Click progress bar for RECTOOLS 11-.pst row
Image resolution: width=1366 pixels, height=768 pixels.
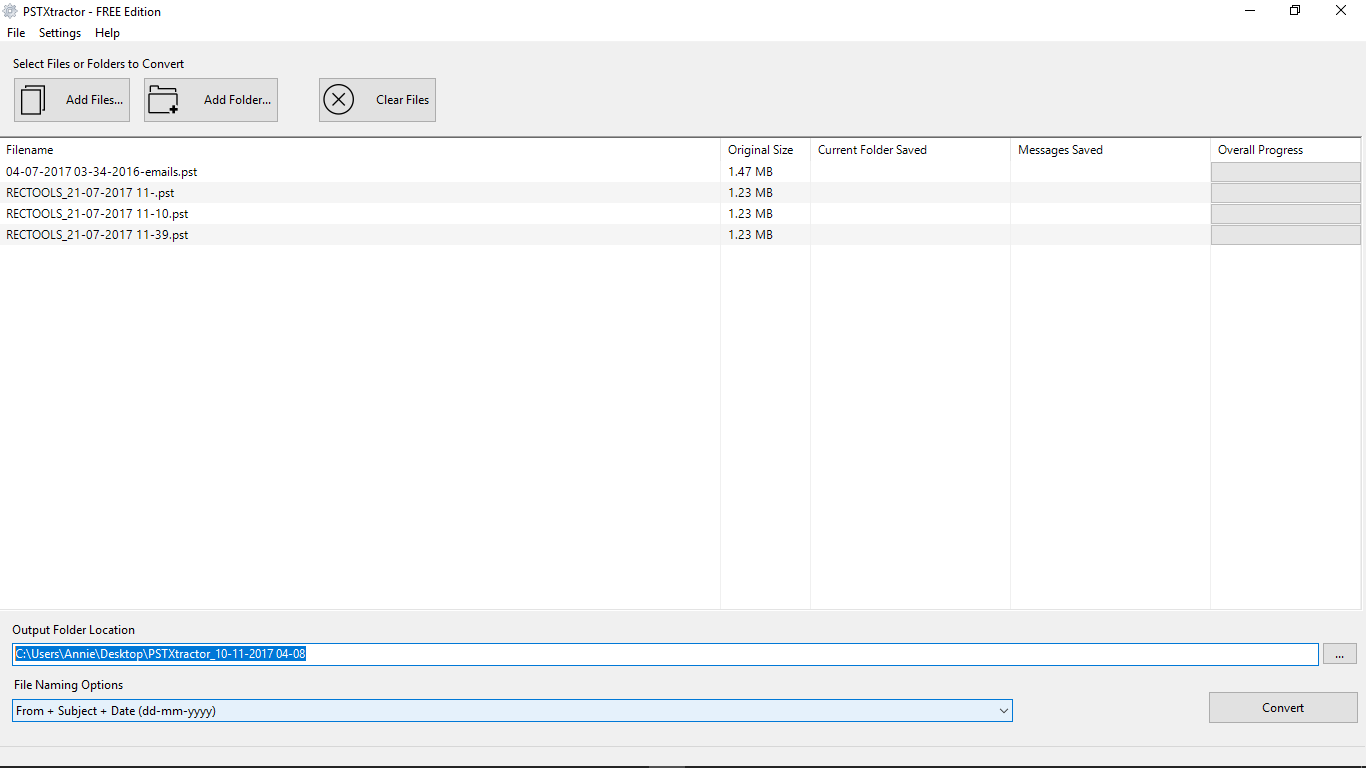coord(1286,193)
